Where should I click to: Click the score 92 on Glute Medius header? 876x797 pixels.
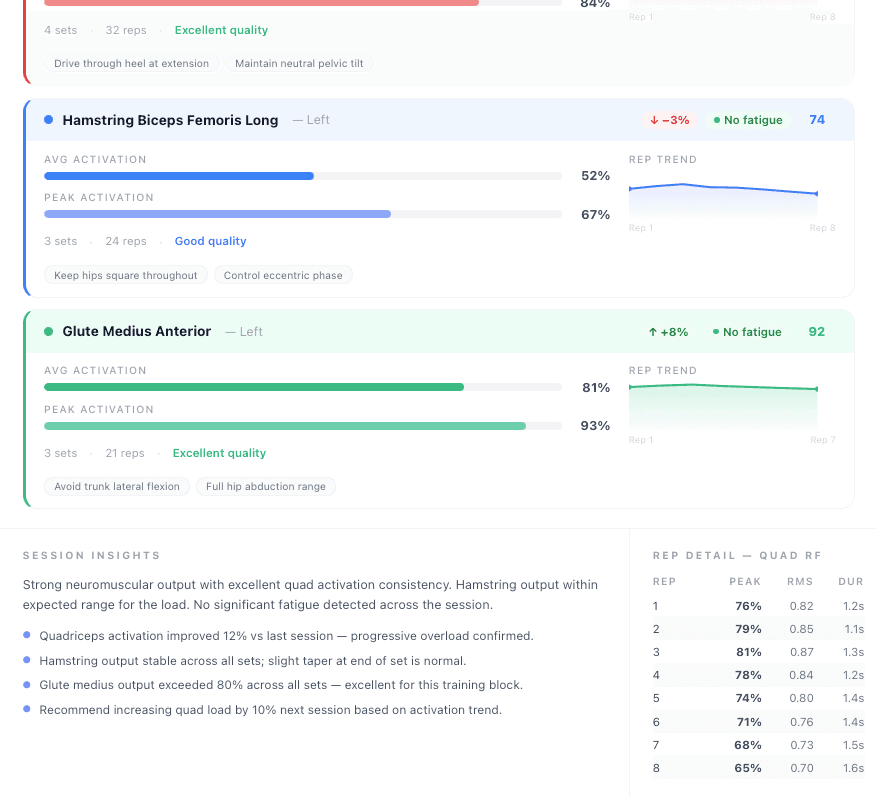click(x=817, y=332)
